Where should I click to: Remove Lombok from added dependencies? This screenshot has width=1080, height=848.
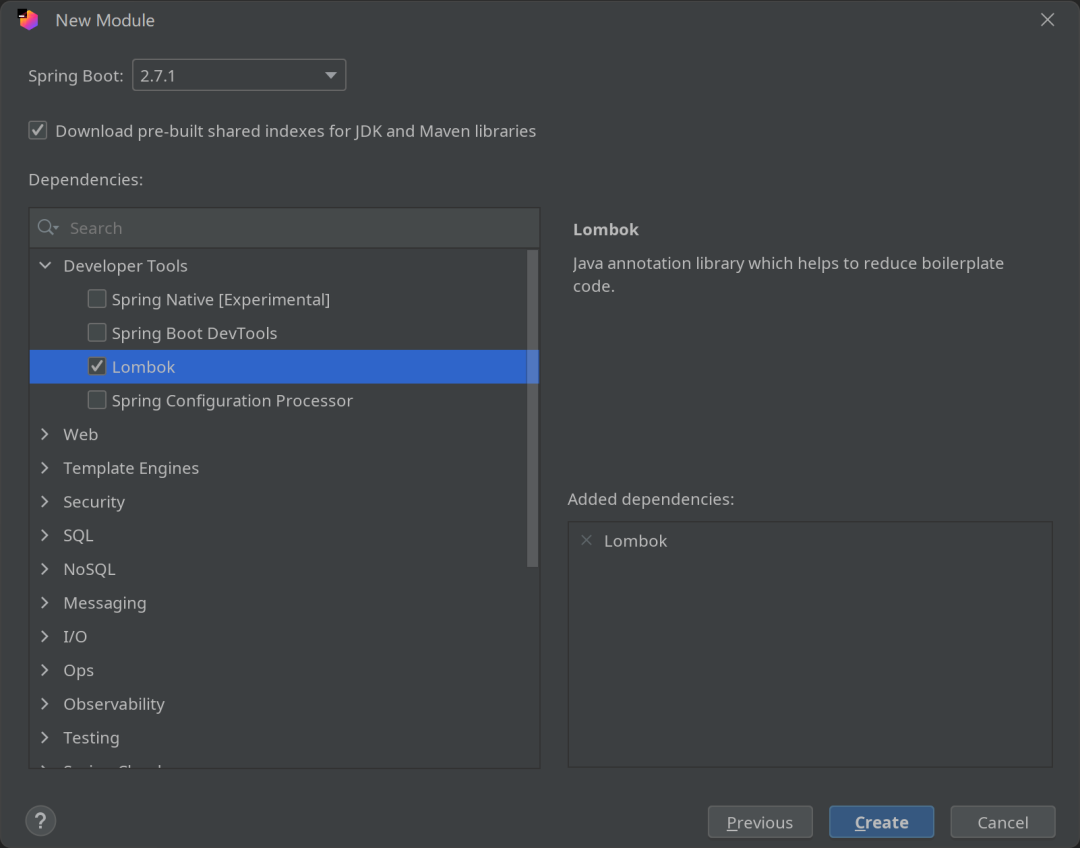pyautogui.click(x=586, y=540)
